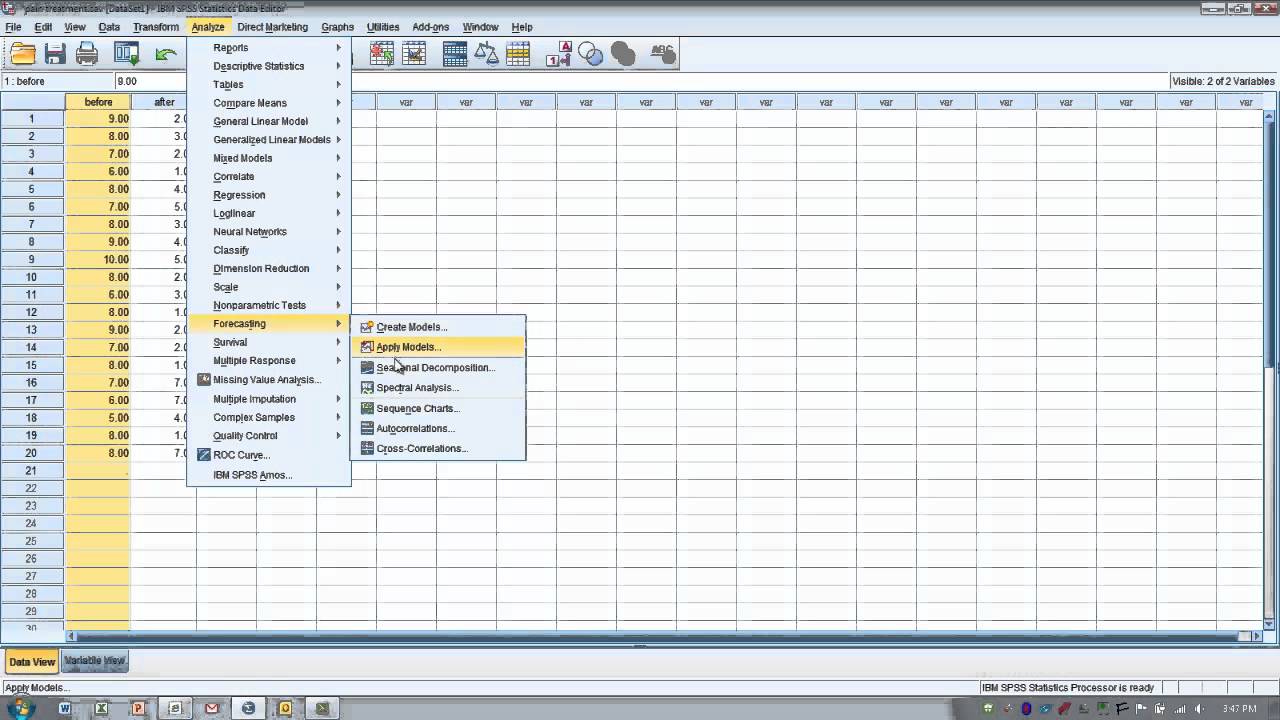Switch to Variable View tab
This screenshot has width=1280, height=720.
[95, 661]
